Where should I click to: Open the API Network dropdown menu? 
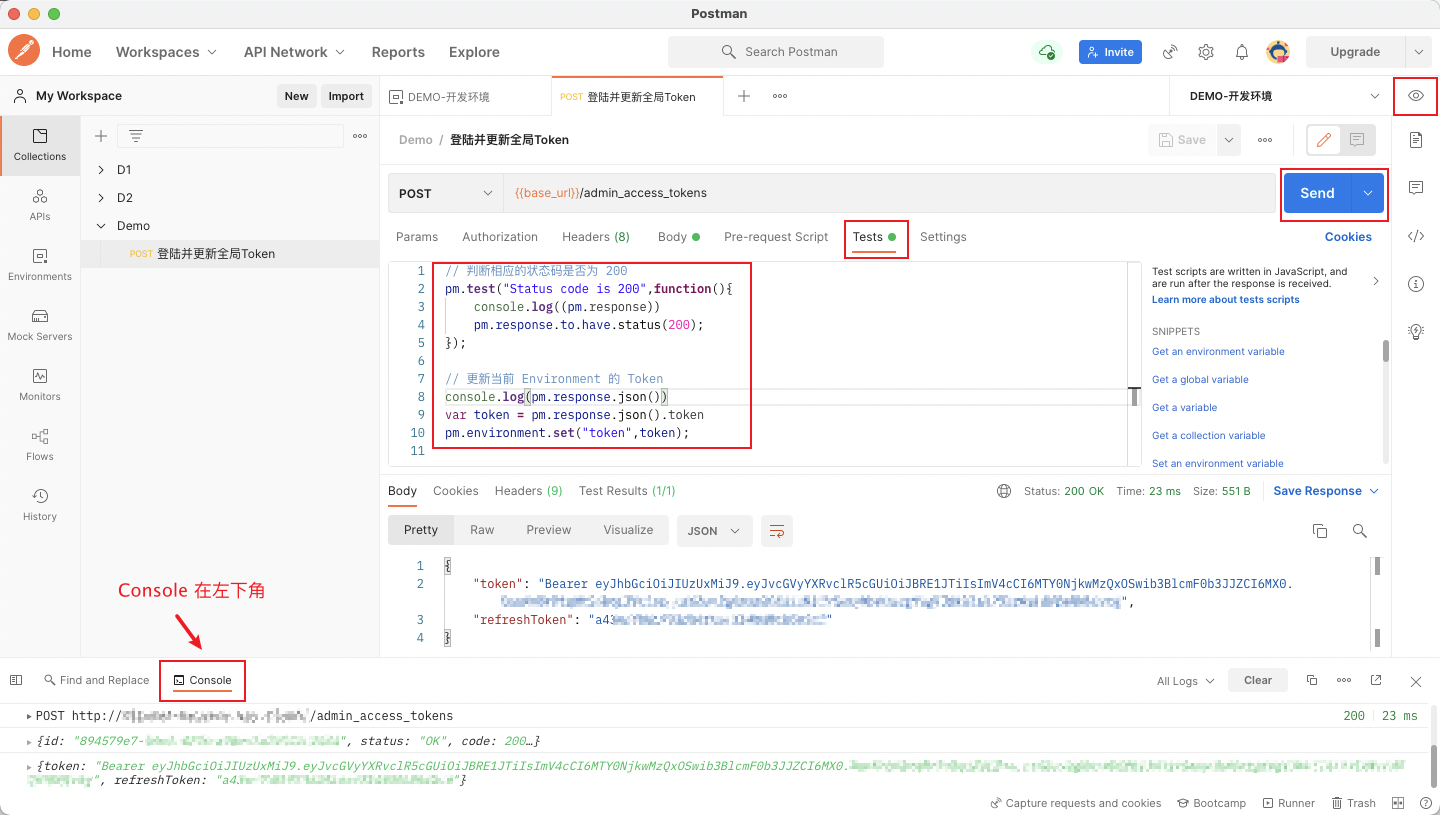pyautogui.click(x=294, y=52)
